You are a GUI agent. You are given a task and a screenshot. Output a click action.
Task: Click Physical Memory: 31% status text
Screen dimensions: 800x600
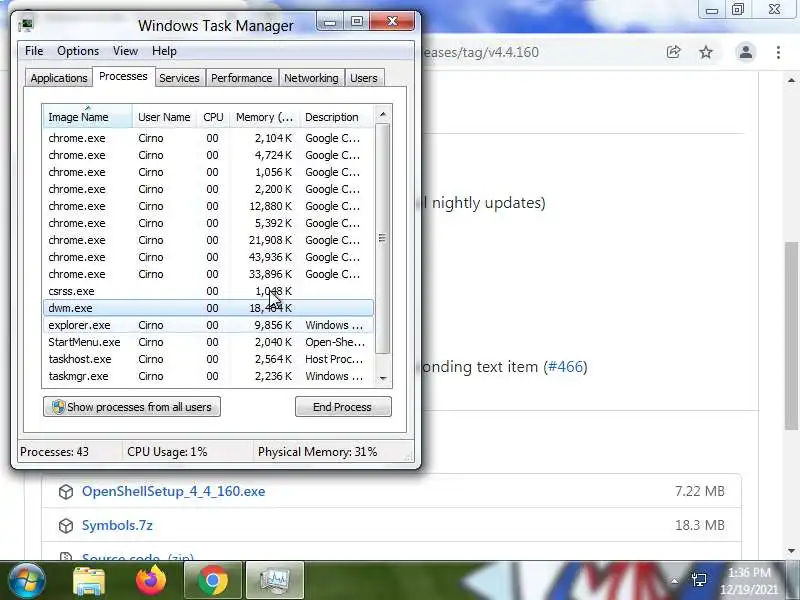click(x=317, y=452)
